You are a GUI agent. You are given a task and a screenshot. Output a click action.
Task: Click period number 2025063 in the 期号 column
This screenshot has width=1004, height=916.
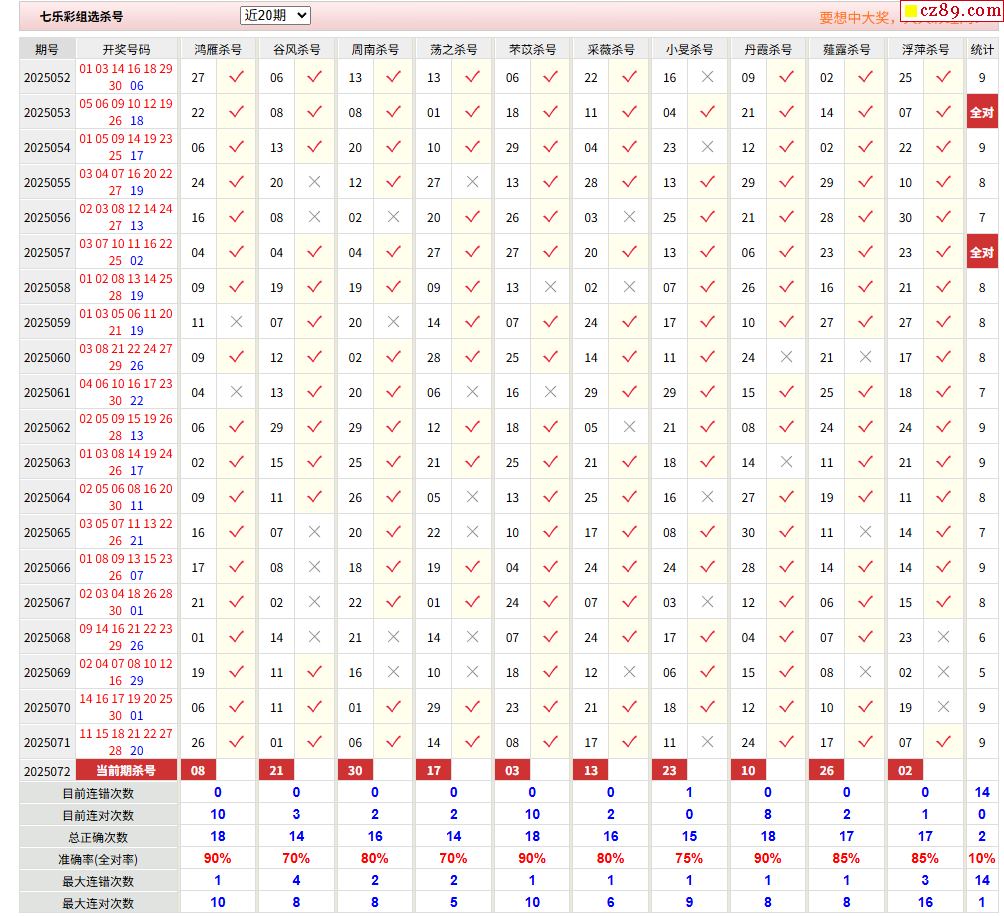[47, 463]
